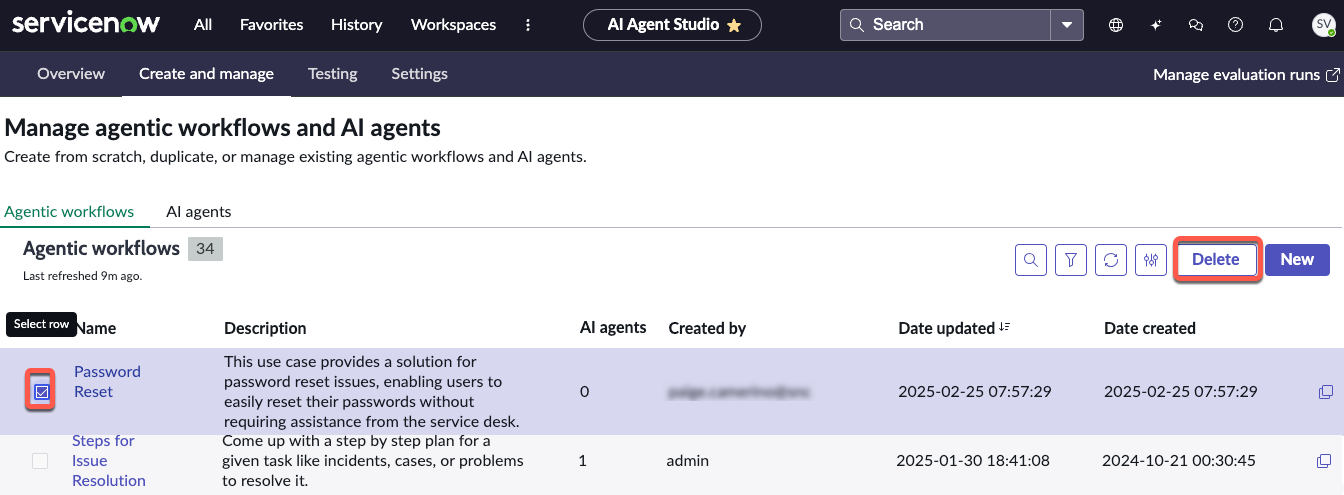The height and width of the screenshot is (495, 1344).
Task: Click the Password Reset description text
Action: (371, 392)
